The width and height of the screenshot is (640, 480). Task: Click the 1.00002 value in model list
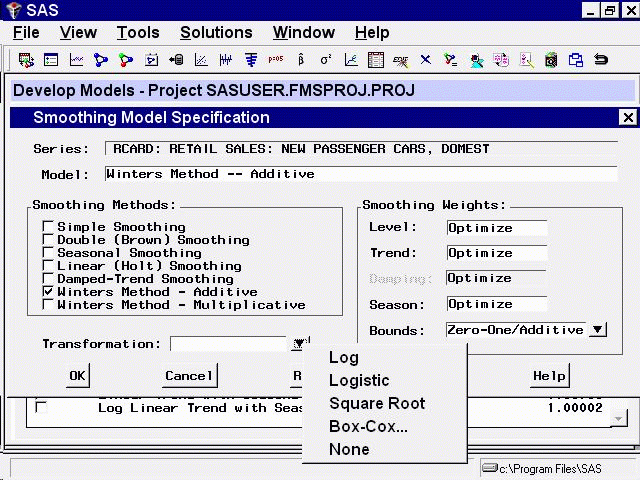(575, 407)
